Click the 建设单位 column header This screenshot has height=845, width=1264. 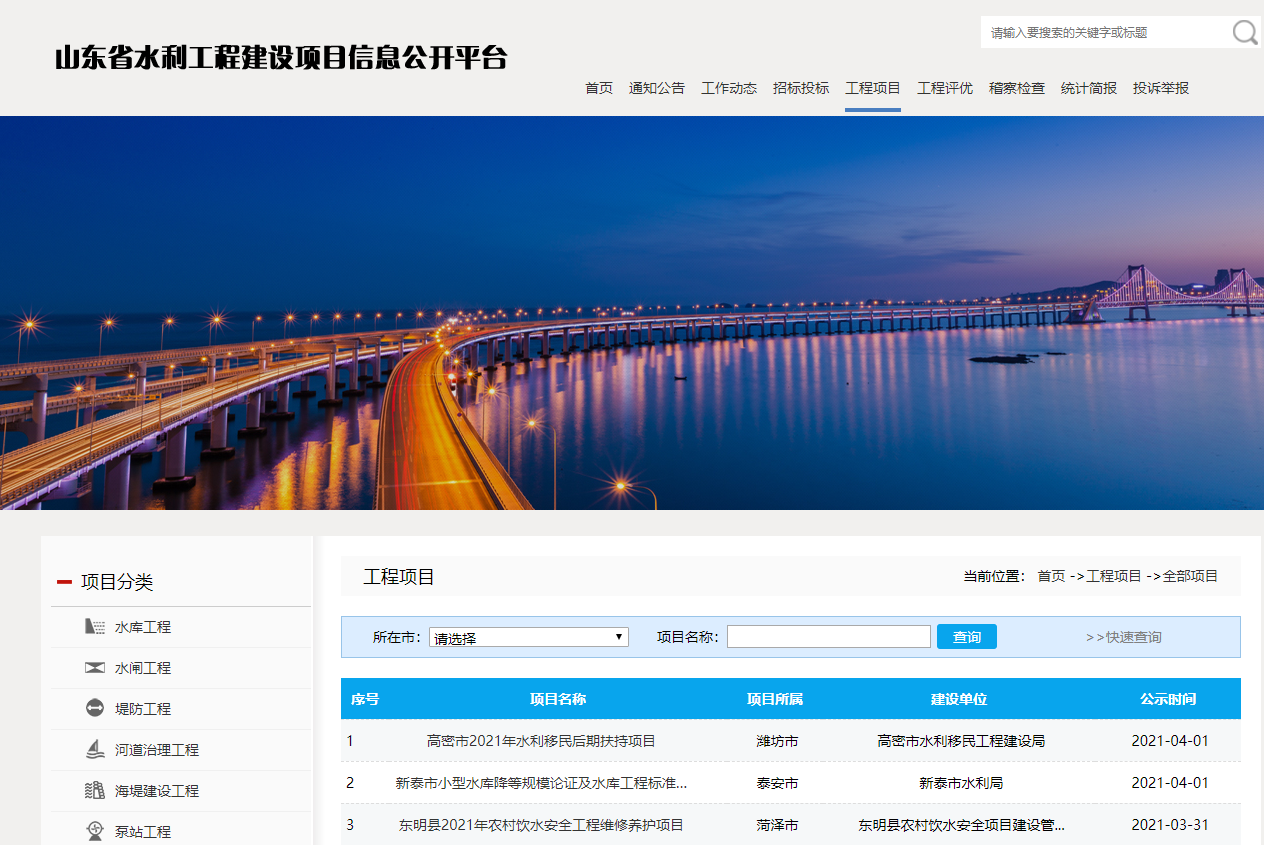(x=959, y=699)
